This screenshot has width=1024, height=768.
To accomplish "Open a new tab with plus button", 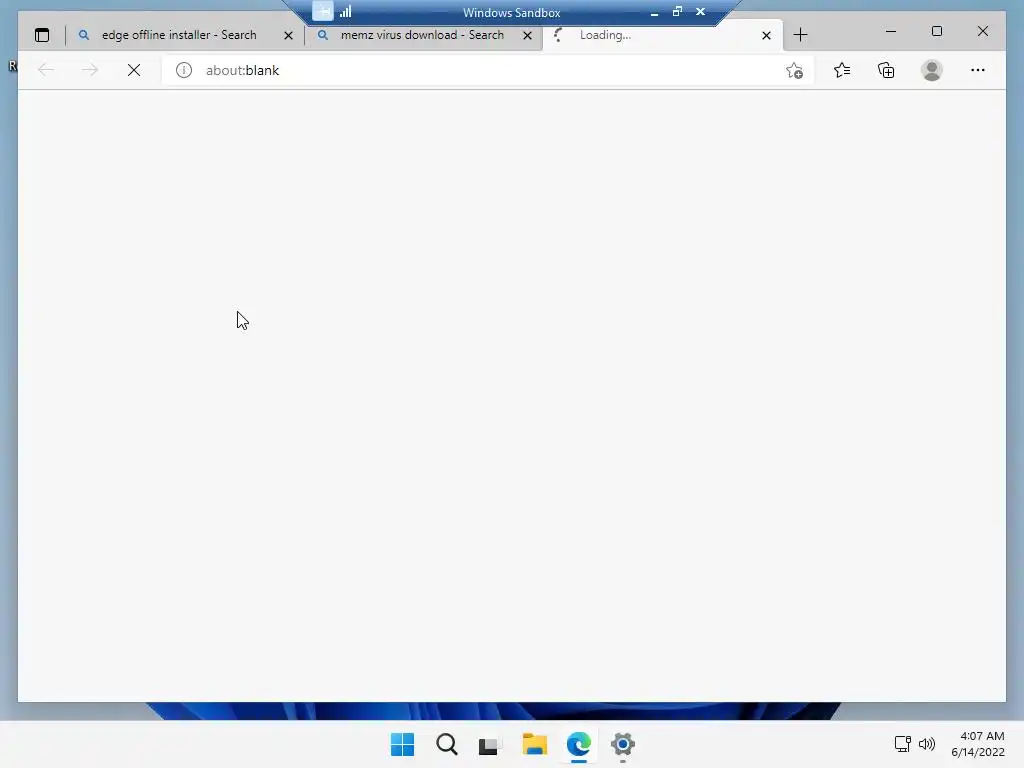I will (x=800, y=35).
